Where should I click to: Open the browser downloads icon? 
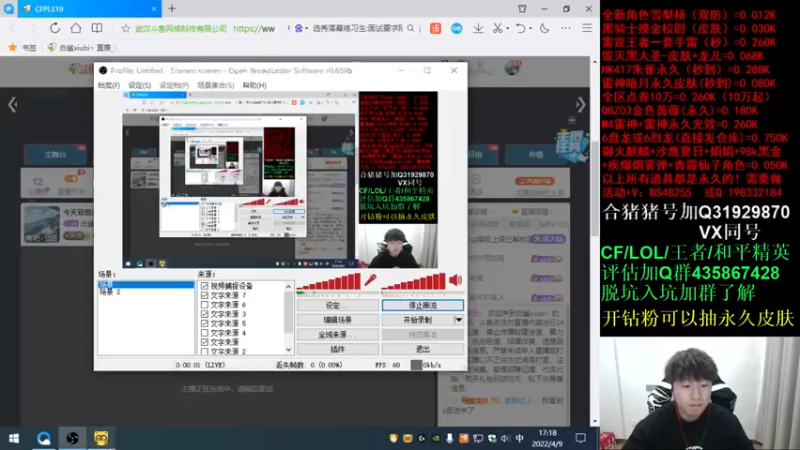(478, 29)
